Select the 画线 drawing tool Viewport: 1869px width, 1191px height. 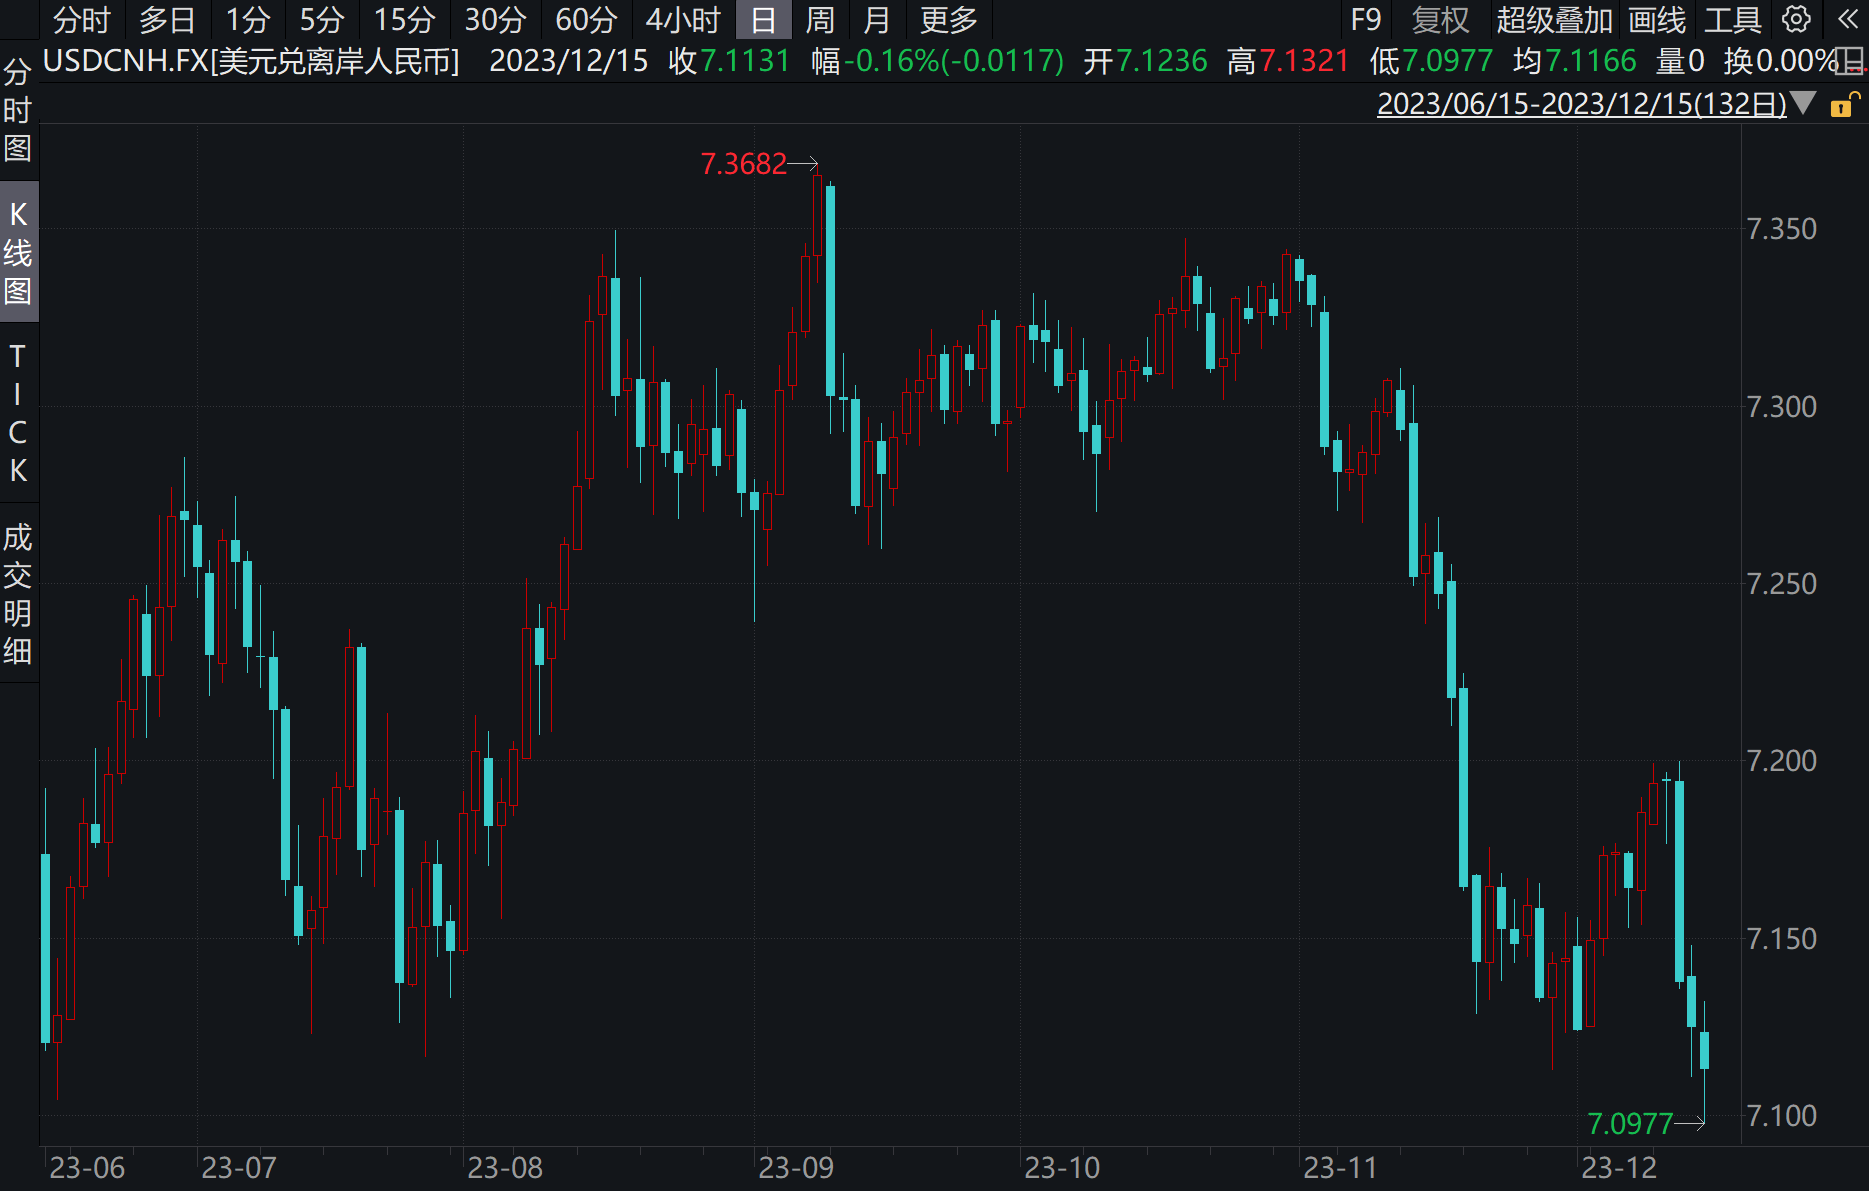pyautogui.click(x=1659, y=20)
